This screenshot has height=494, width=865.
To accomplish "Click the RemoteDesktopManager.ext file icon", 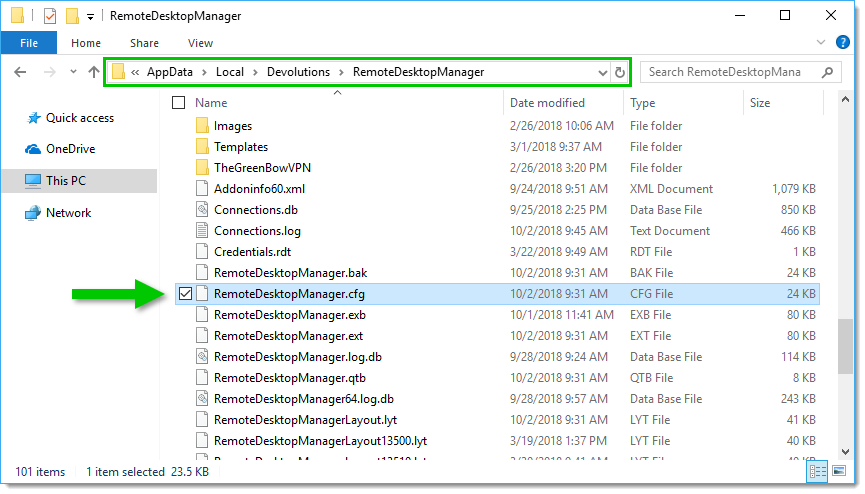I will (x=202, y=336).
